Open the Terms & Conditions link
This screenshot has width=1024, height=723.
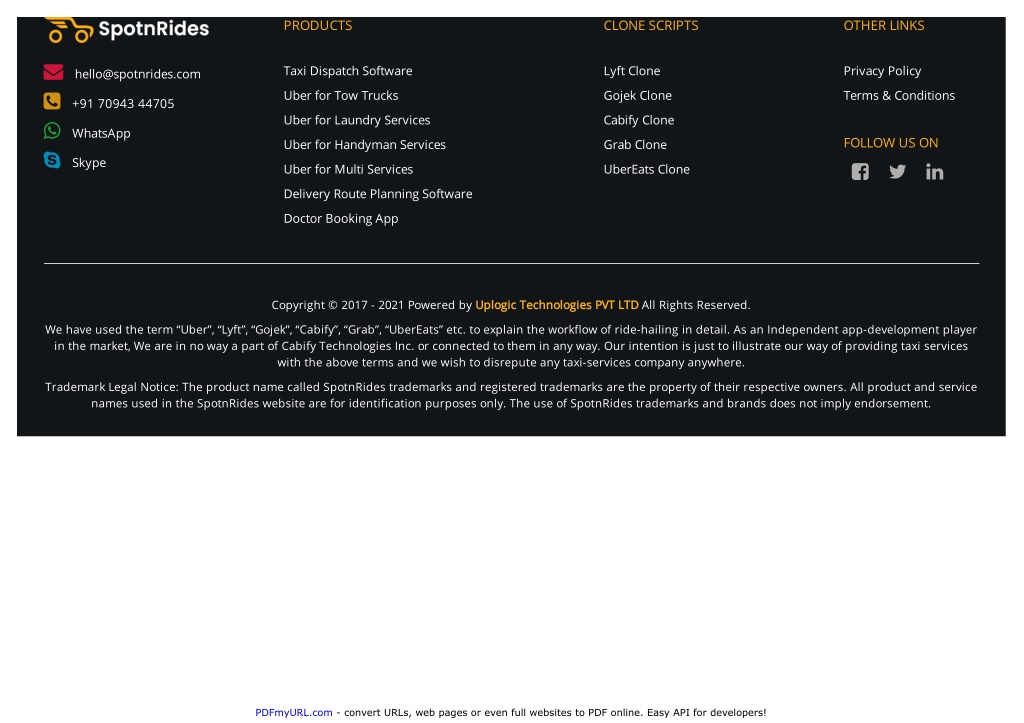point(899,95)
